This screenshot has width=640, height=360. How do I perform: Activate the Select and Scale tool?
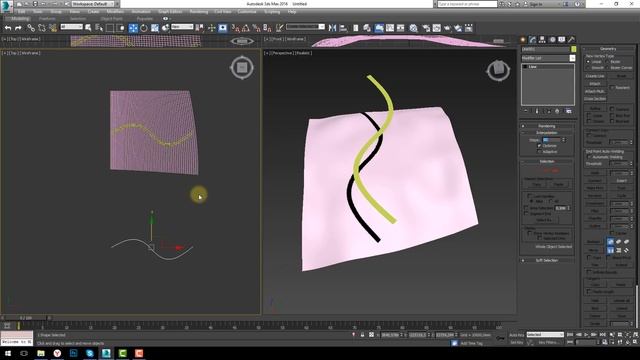tap(155, 28)
